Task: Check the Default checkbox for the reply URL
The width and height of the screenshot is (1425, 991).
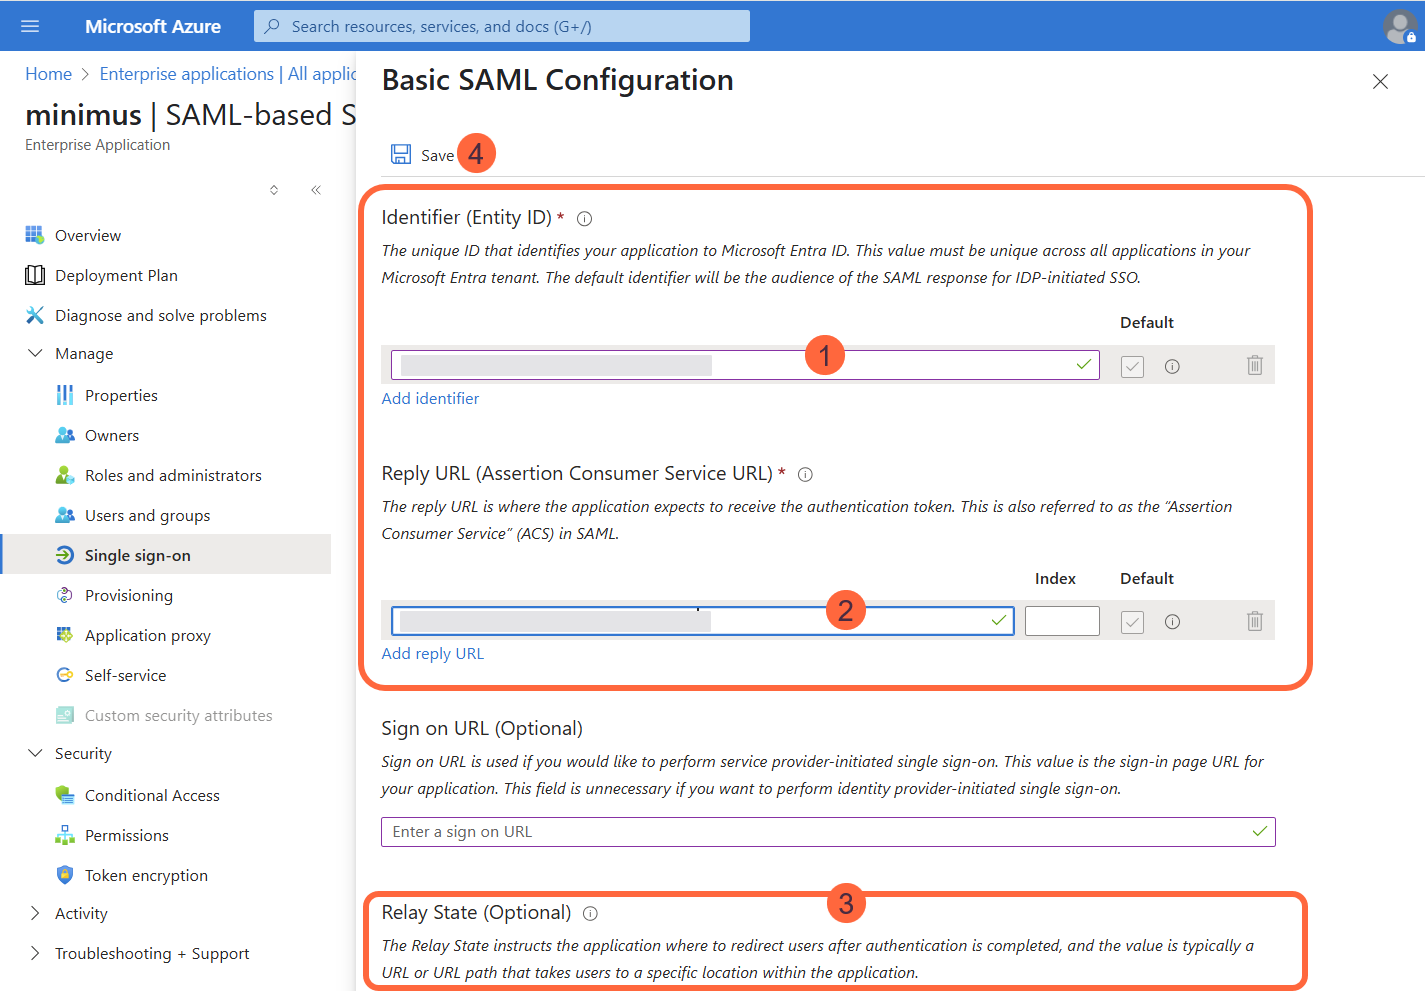Action: pyautogui.click(x=1131, y=621)
